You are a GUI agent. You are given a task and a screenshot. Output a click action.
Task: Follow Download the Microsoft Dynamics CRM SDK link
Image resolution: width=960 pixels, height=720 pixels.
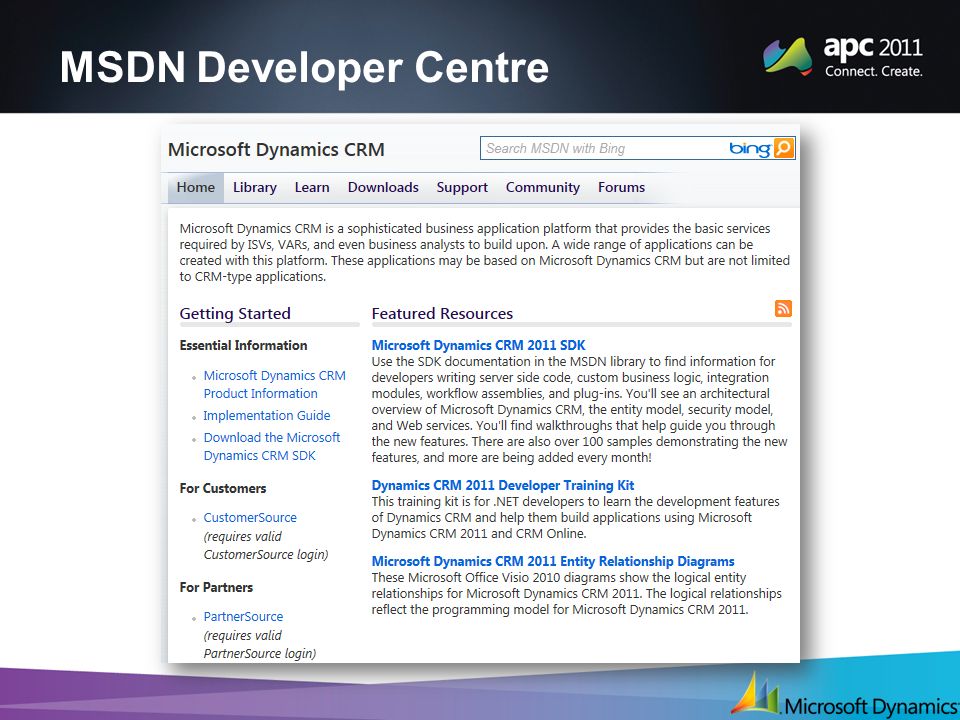point(272,446)
